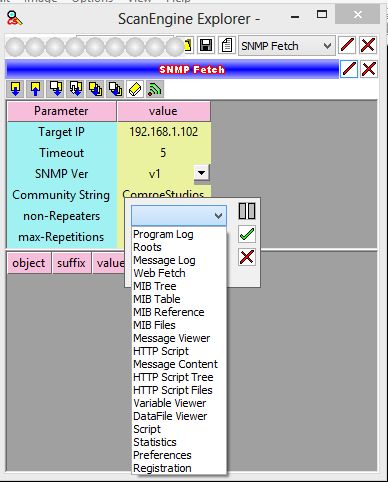Click the yellow stacked boxes copy icon
Viewport: 388px width, 482px height.
tap(95, 89)
